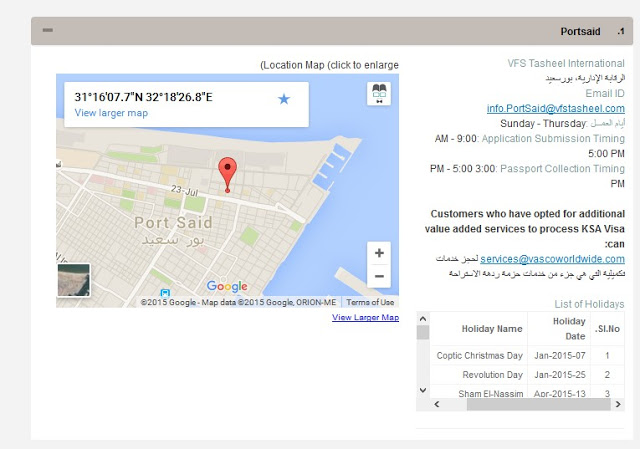
Task: Select 'Coptic Christmas Day' cell
Action: 480,356
